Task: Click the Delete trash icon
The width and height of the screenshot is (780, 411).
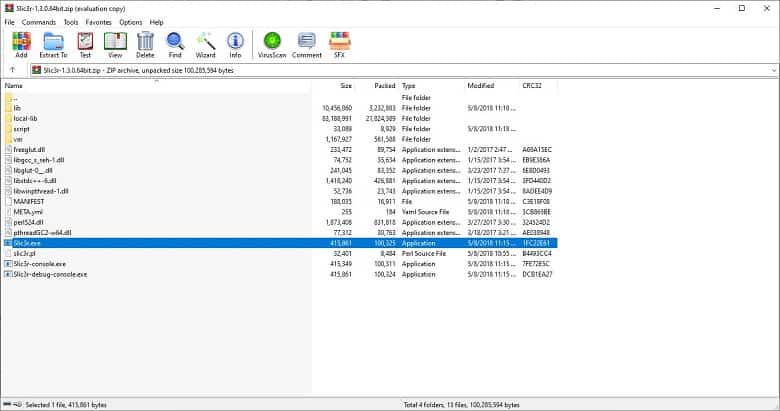Action: coord(145,45)
